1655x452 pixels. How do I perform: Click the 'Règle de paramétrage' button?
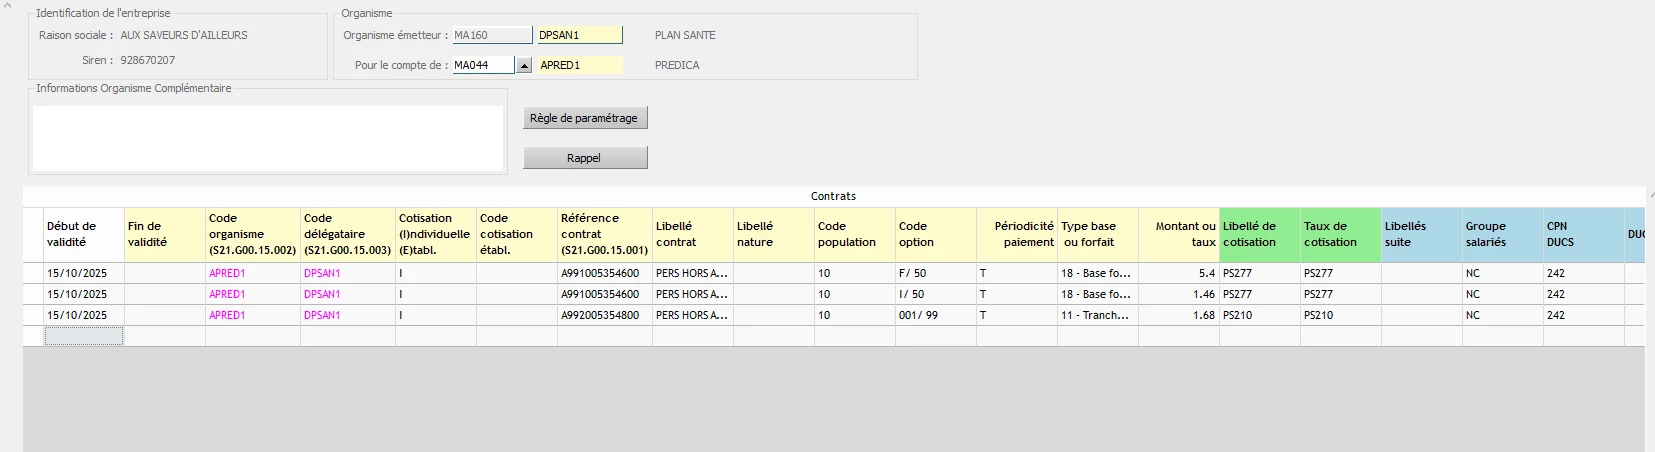pos(585,118)
